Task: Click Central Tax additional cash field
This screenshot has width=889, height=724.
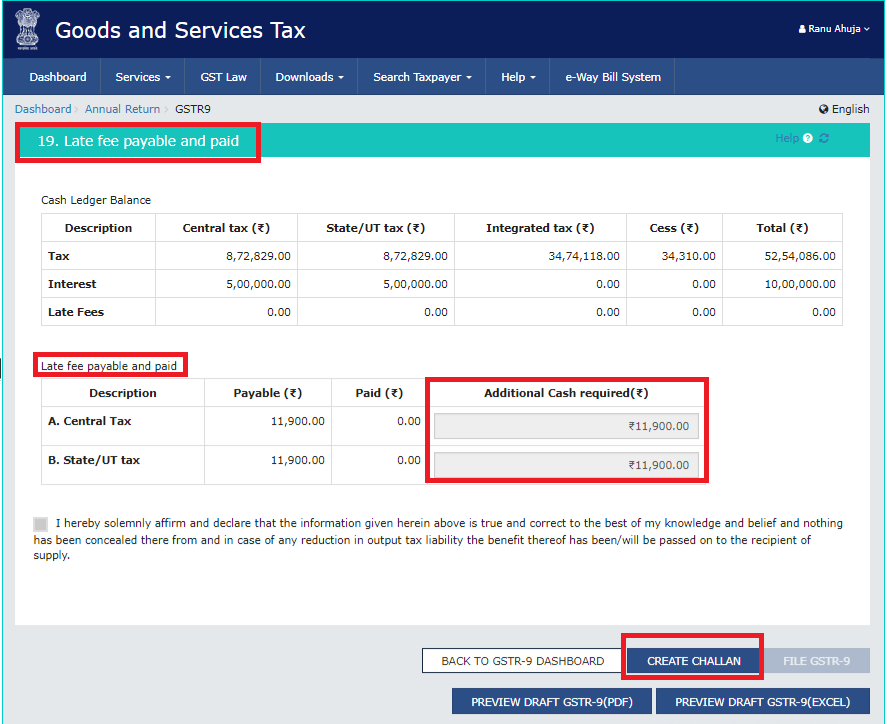Action: pos(566,426)
